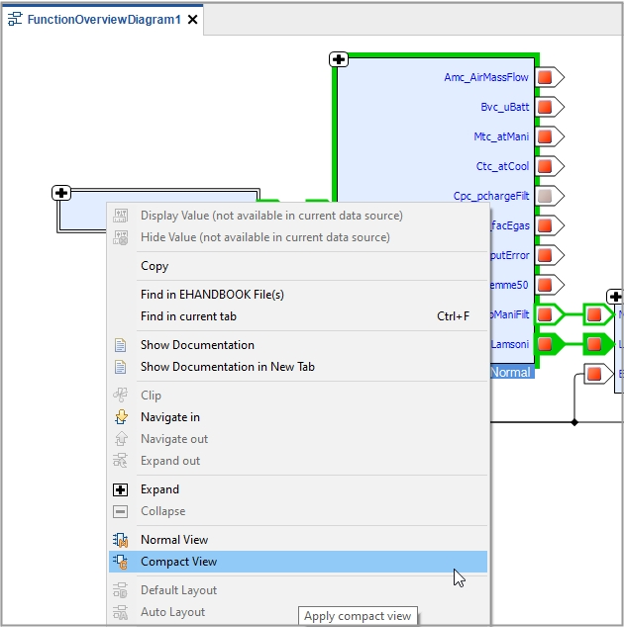The width and height of the screenshot is (624, 627).
Task: Click the Amc_AirMassFlow output port
Action: 550,77
